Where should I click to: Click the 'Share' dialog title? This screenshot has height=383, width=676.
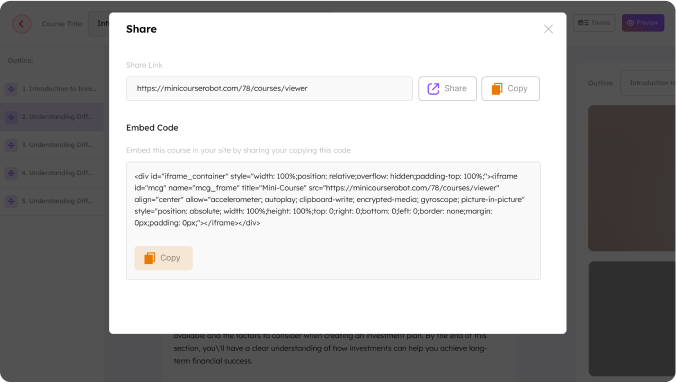click(x=141, y=29)
